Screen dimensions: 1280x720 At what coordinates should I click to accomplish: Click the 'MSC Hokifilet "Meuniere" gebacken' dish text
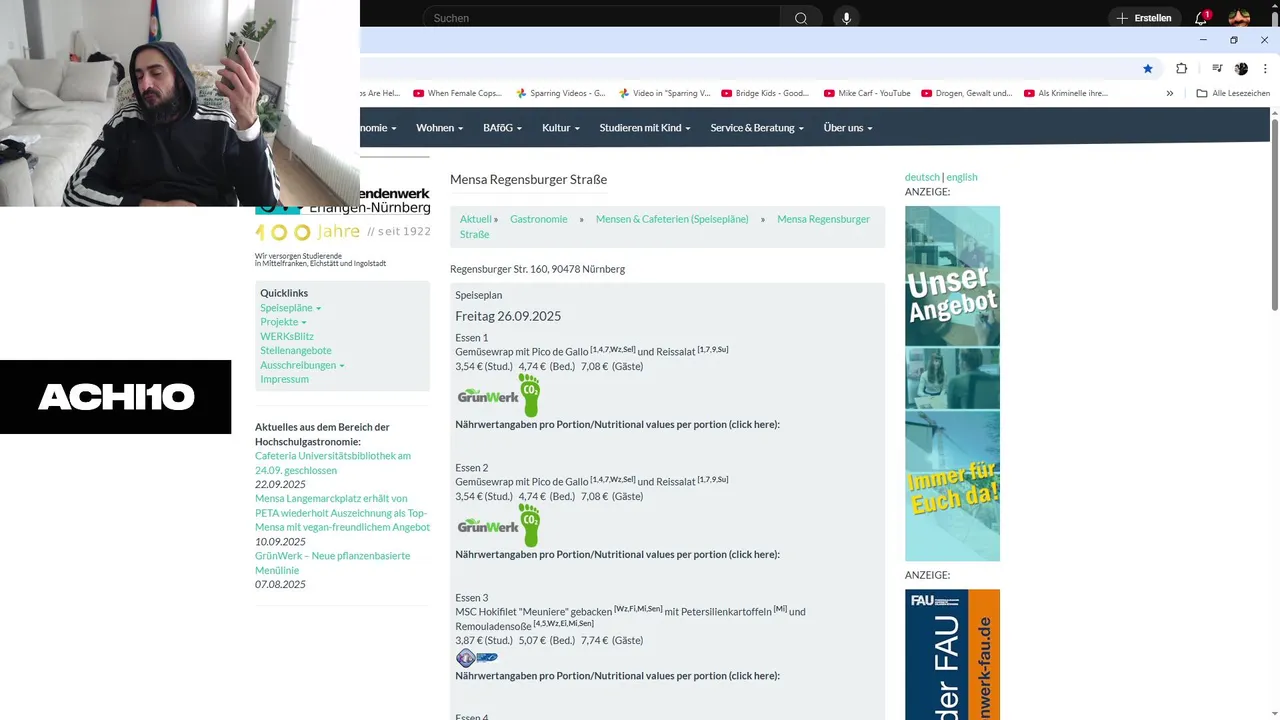[533, 612]
